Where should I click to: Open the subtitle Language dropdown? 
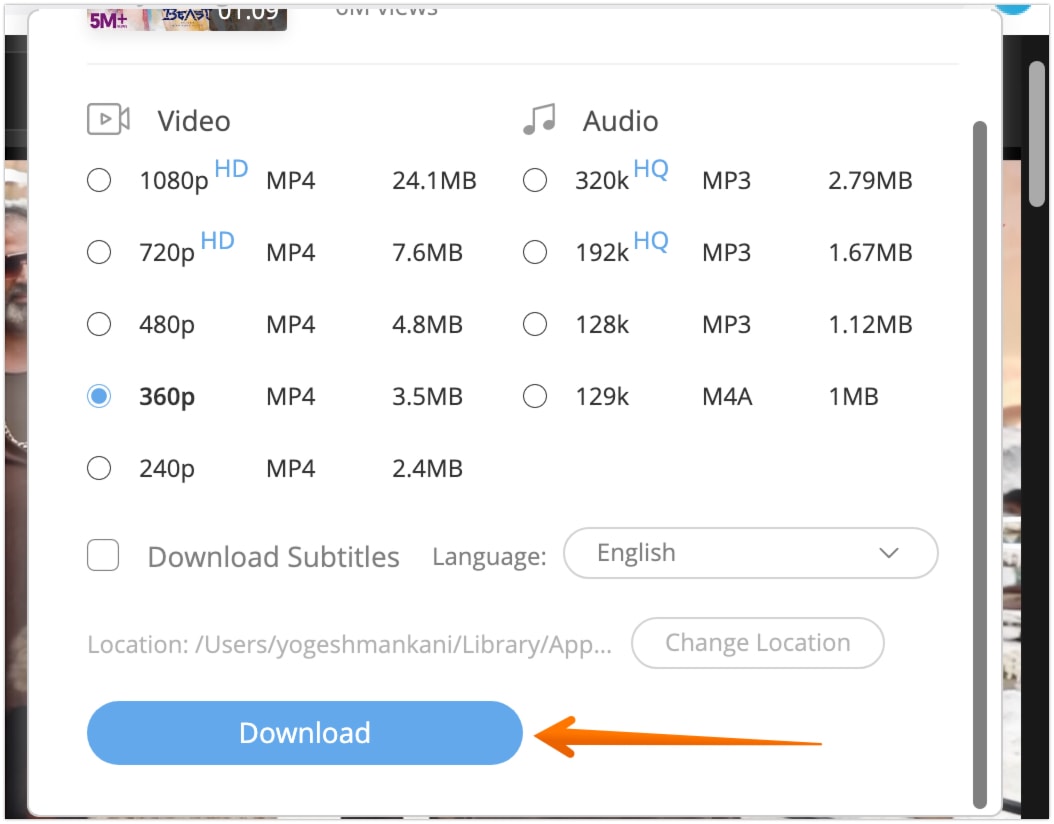[750, 553]
